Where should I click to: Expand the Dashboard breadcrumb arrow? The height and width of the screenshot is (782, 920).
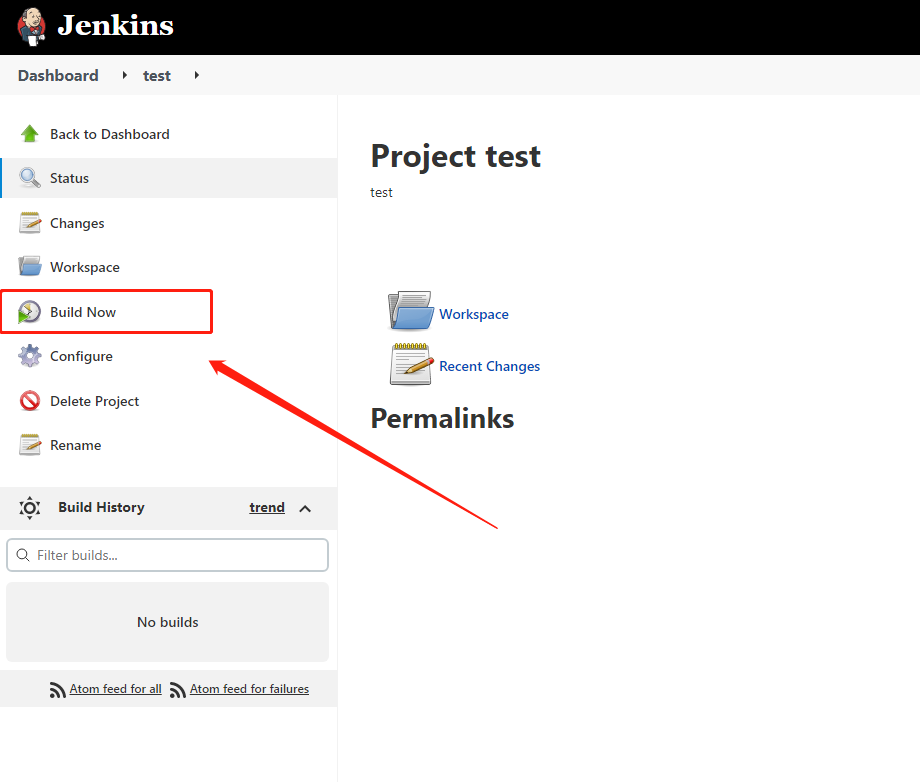click(x=125, y=75)
